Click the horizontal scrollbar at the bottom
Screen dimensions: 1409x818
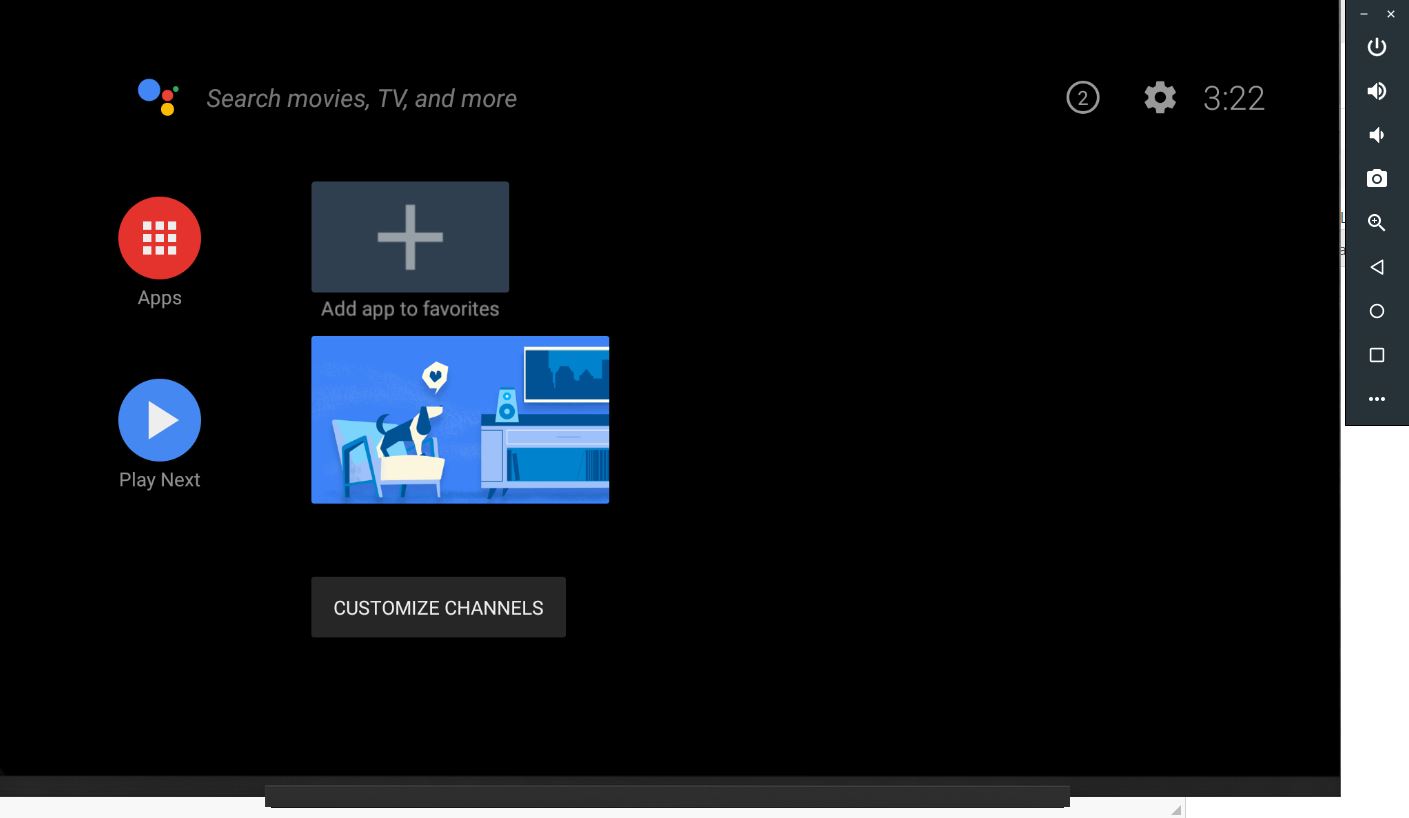(x=667, y=795)
